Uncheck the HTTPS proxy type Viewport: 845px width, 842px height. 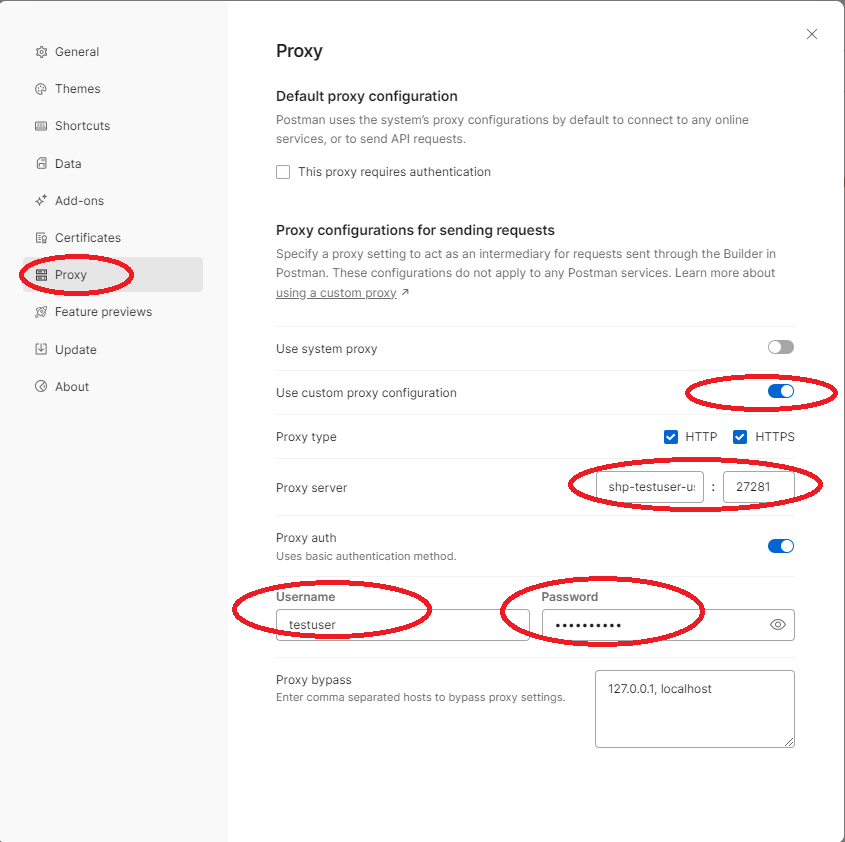coord(740,437)
